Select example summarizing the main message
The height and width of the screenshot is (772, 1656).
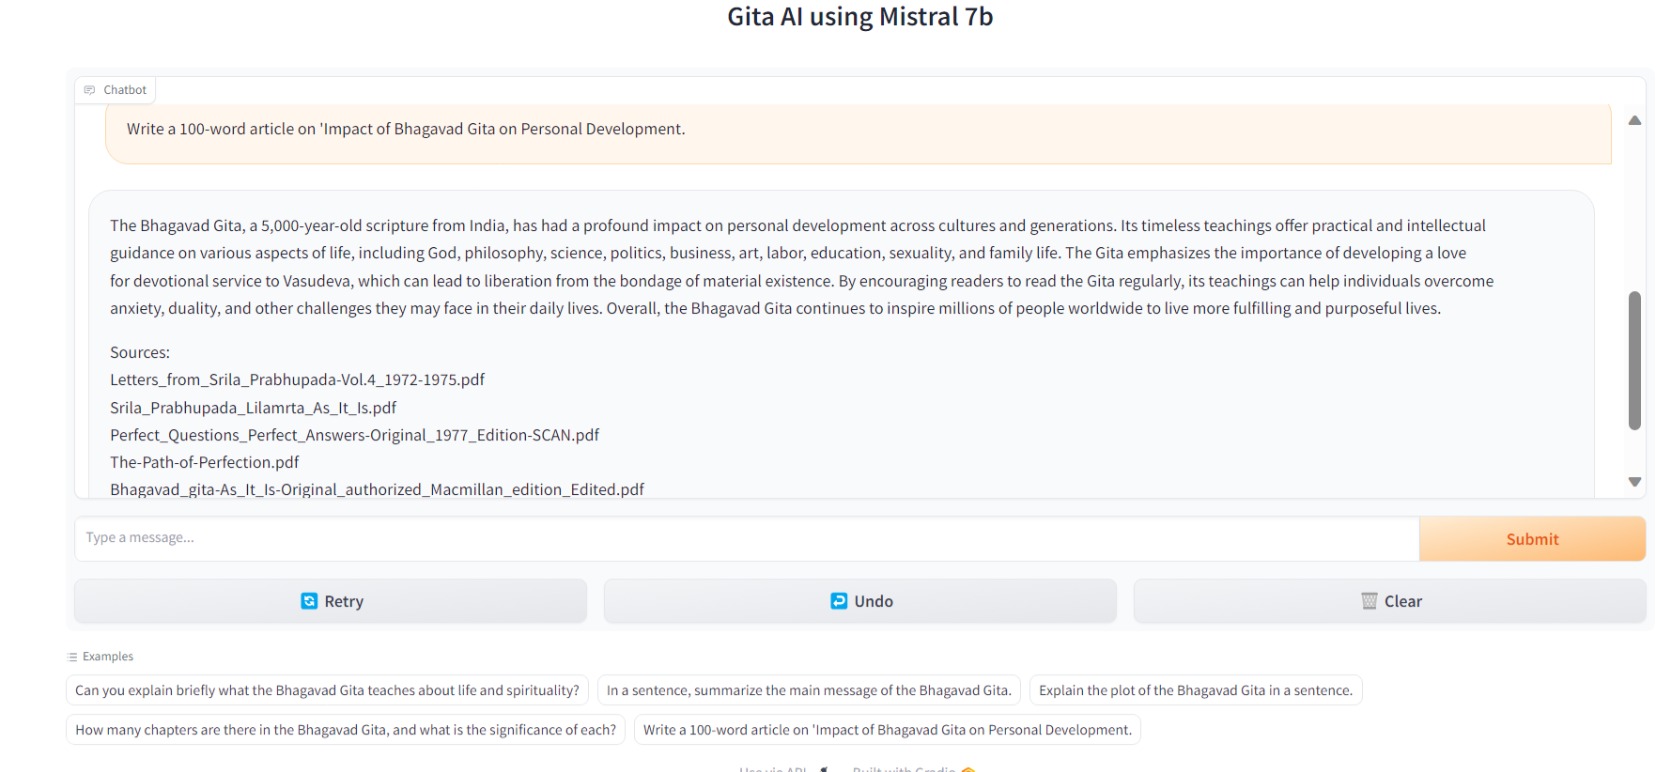809,690
